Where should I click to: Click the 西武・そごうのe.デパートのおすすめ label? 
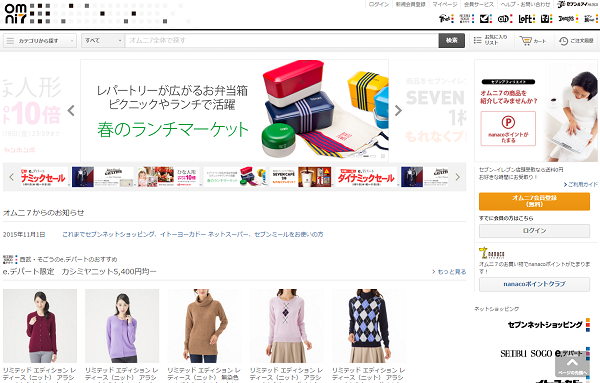click(x=68, y=259)
